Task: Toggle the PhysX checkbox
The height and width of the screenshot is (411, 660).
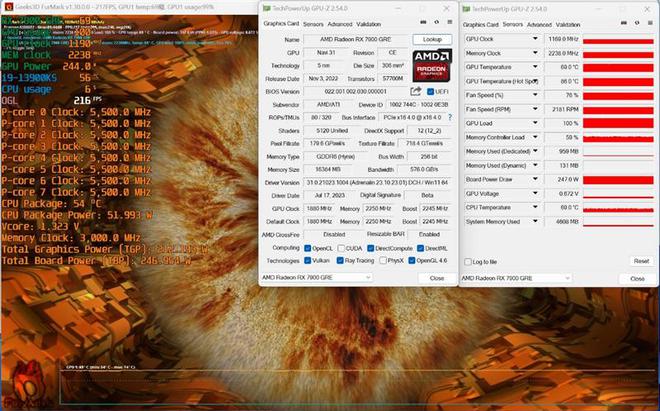Action: coord(383,261)
